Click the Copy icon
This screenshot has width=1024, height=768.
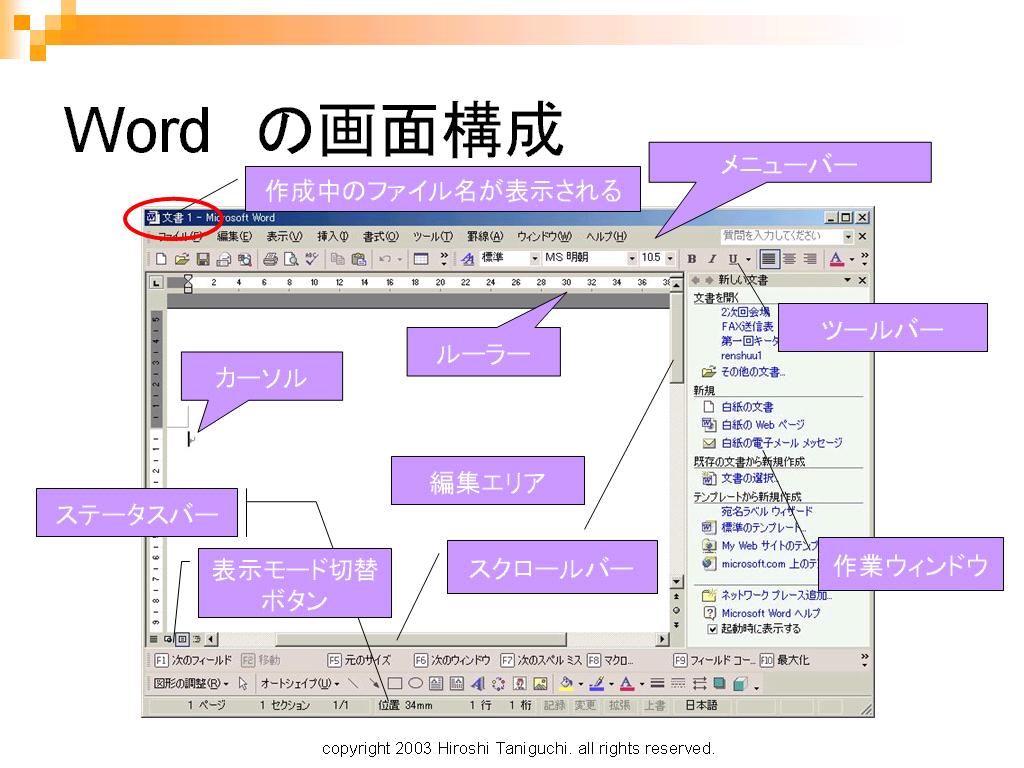[x=337, y=259]
